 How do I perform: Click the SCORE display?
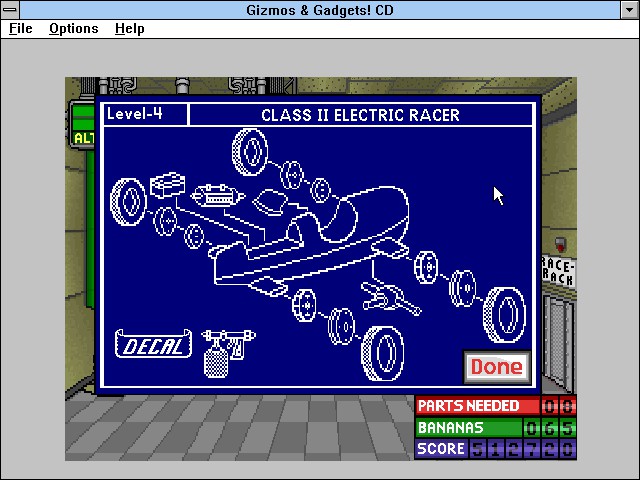click(496, 449)
